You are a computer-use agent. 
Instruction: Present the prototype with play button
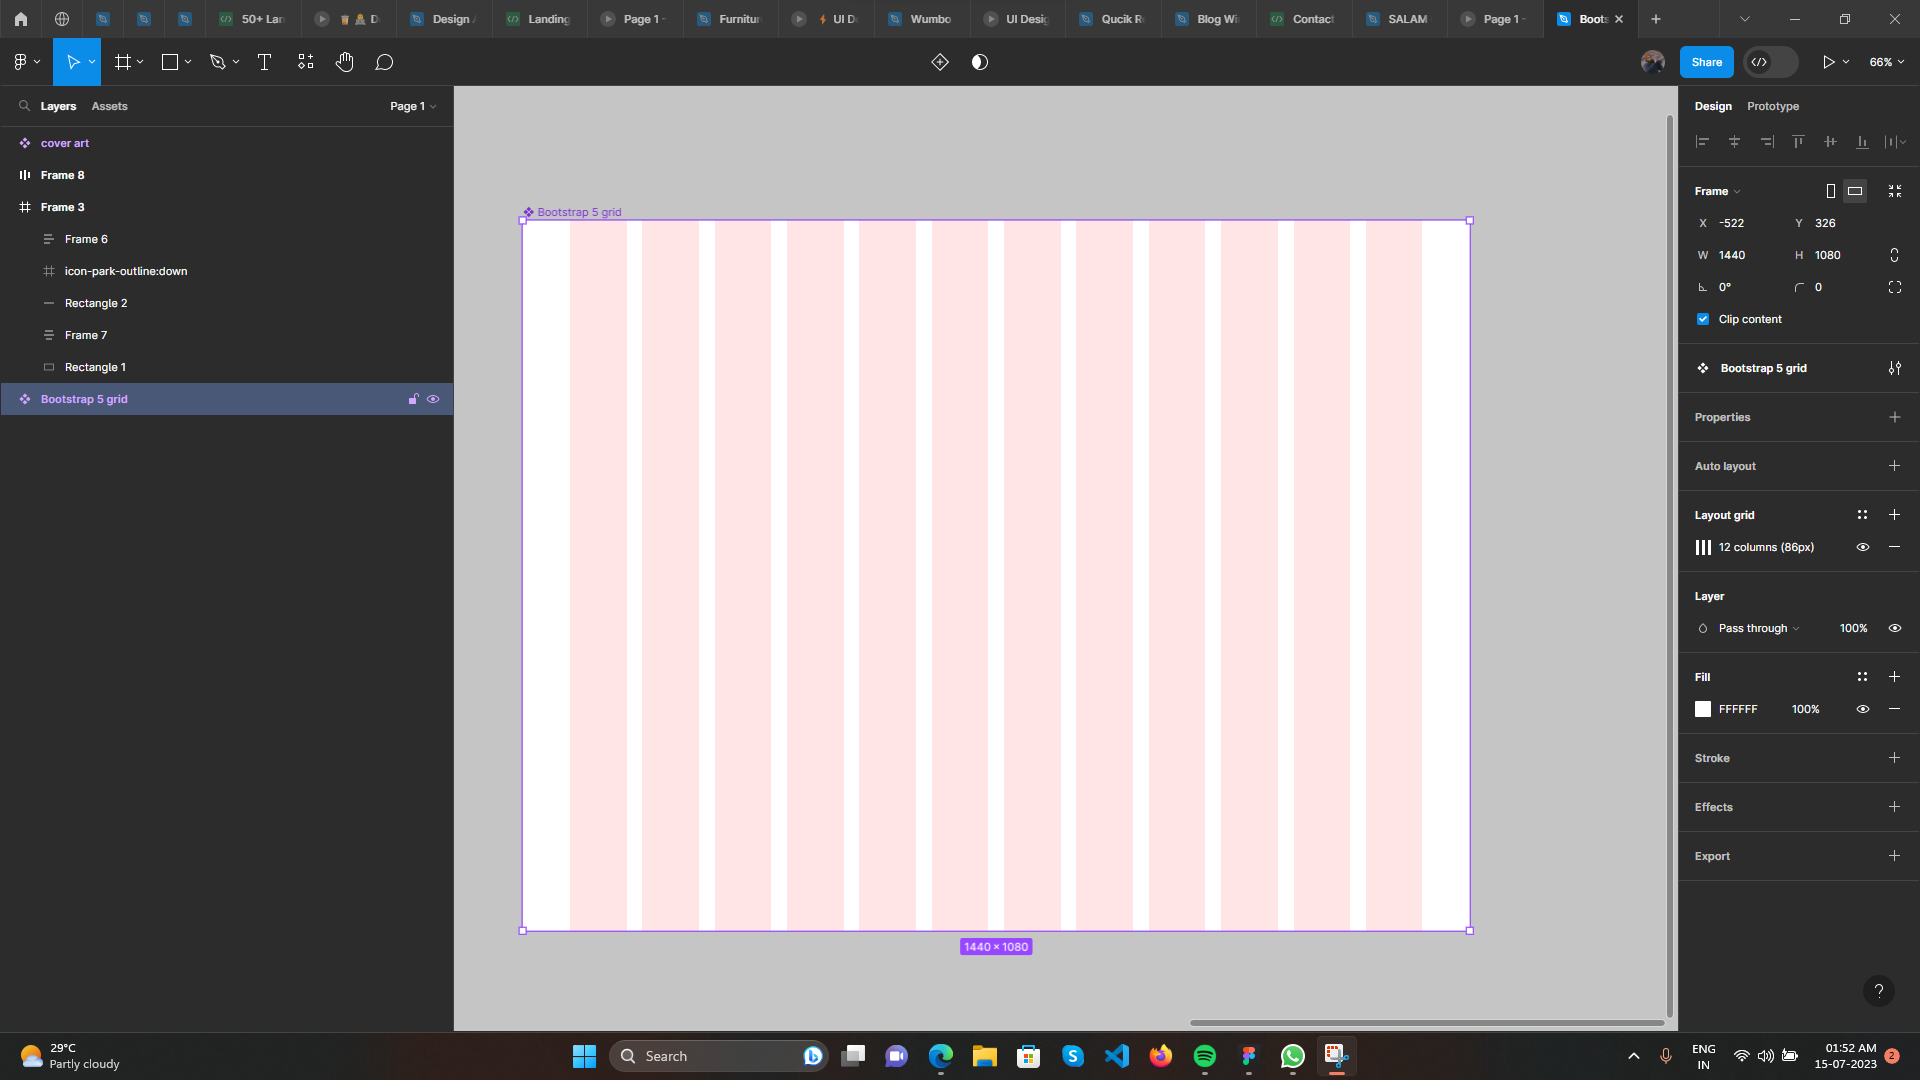coord(1828,62)
